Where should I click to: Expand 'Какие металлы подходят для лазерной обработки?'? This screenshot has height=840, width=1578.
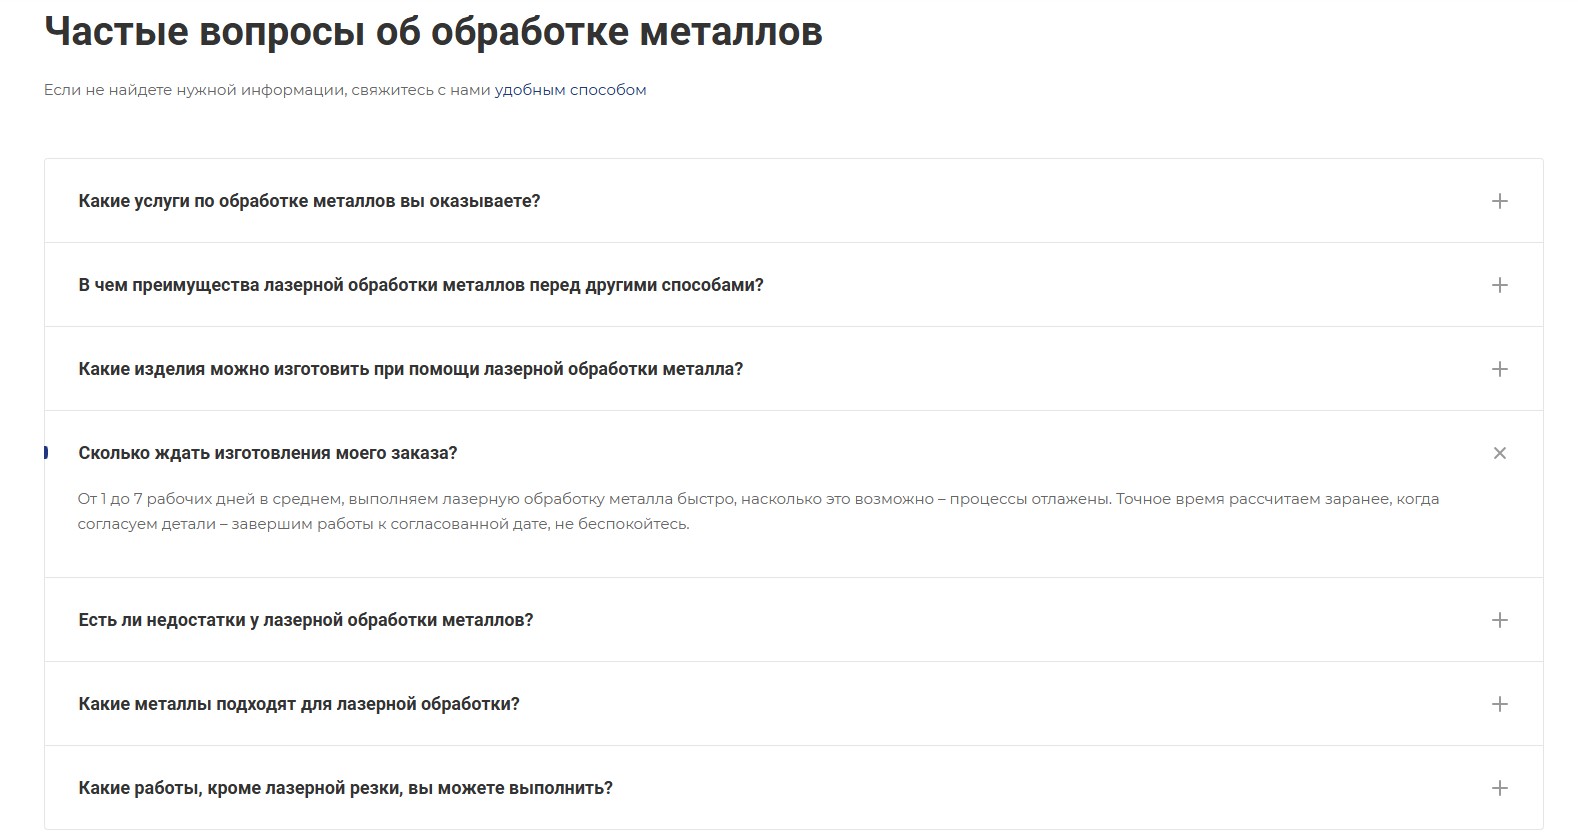point(299,704)
